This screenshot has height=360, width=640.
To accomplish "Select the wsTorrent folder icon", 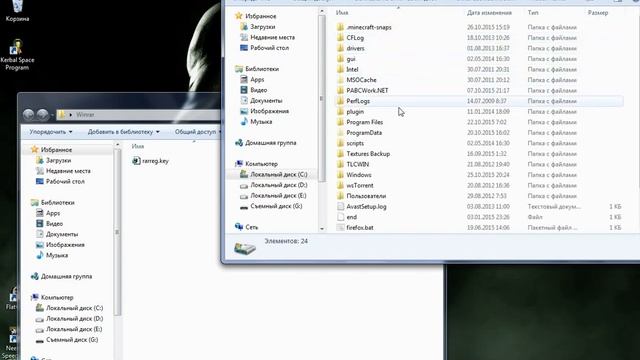I will tap(340, 186).
